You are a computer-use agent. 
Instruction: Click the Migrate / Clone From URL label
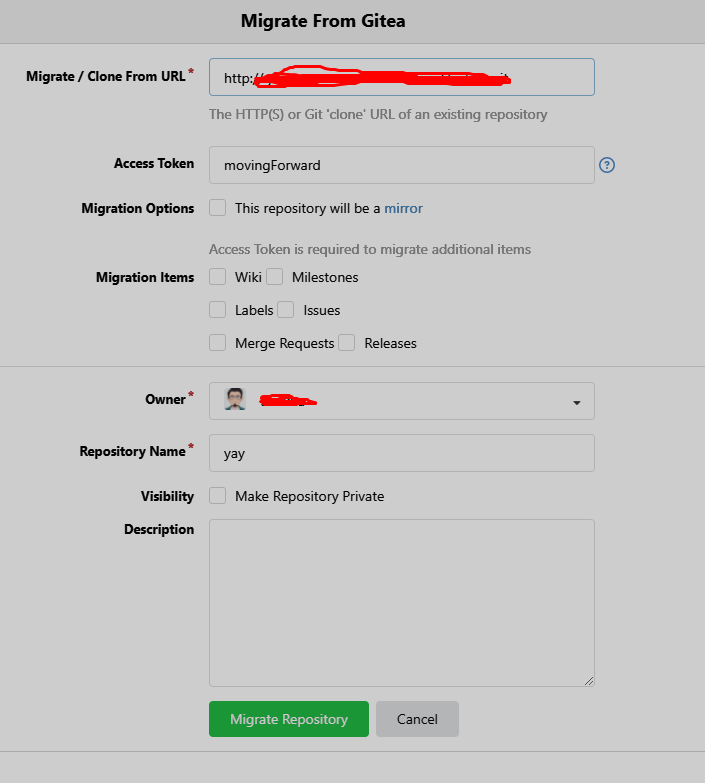coord(106,76)
